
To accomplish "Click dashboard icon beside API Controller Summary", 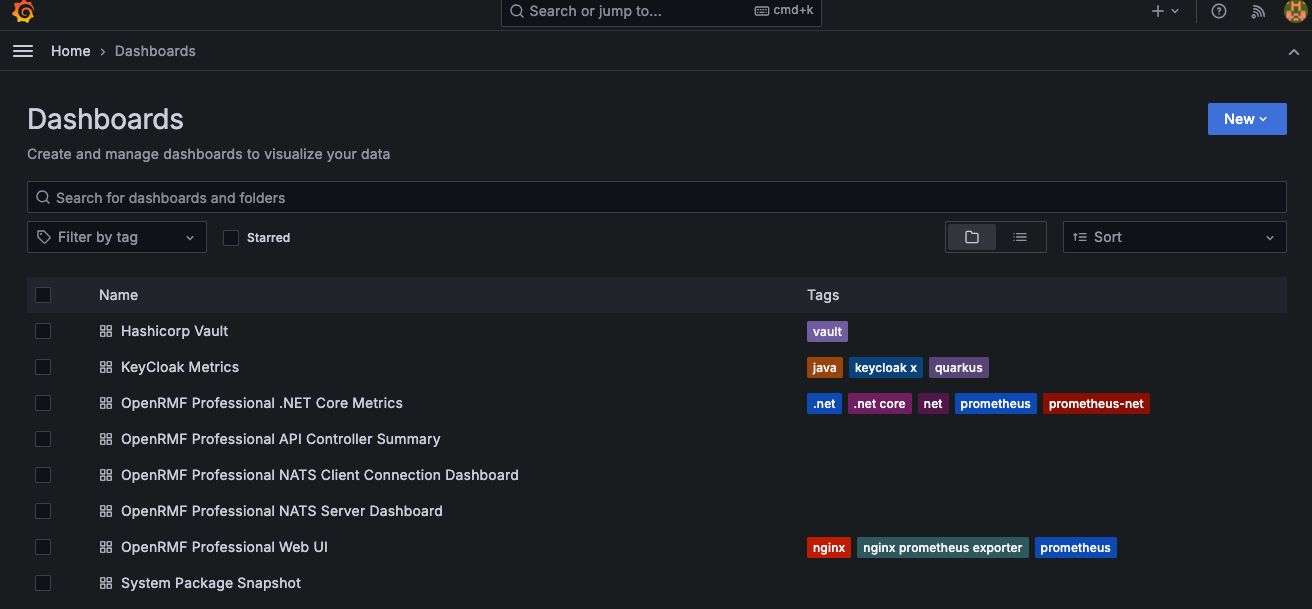I will [106, 439].
